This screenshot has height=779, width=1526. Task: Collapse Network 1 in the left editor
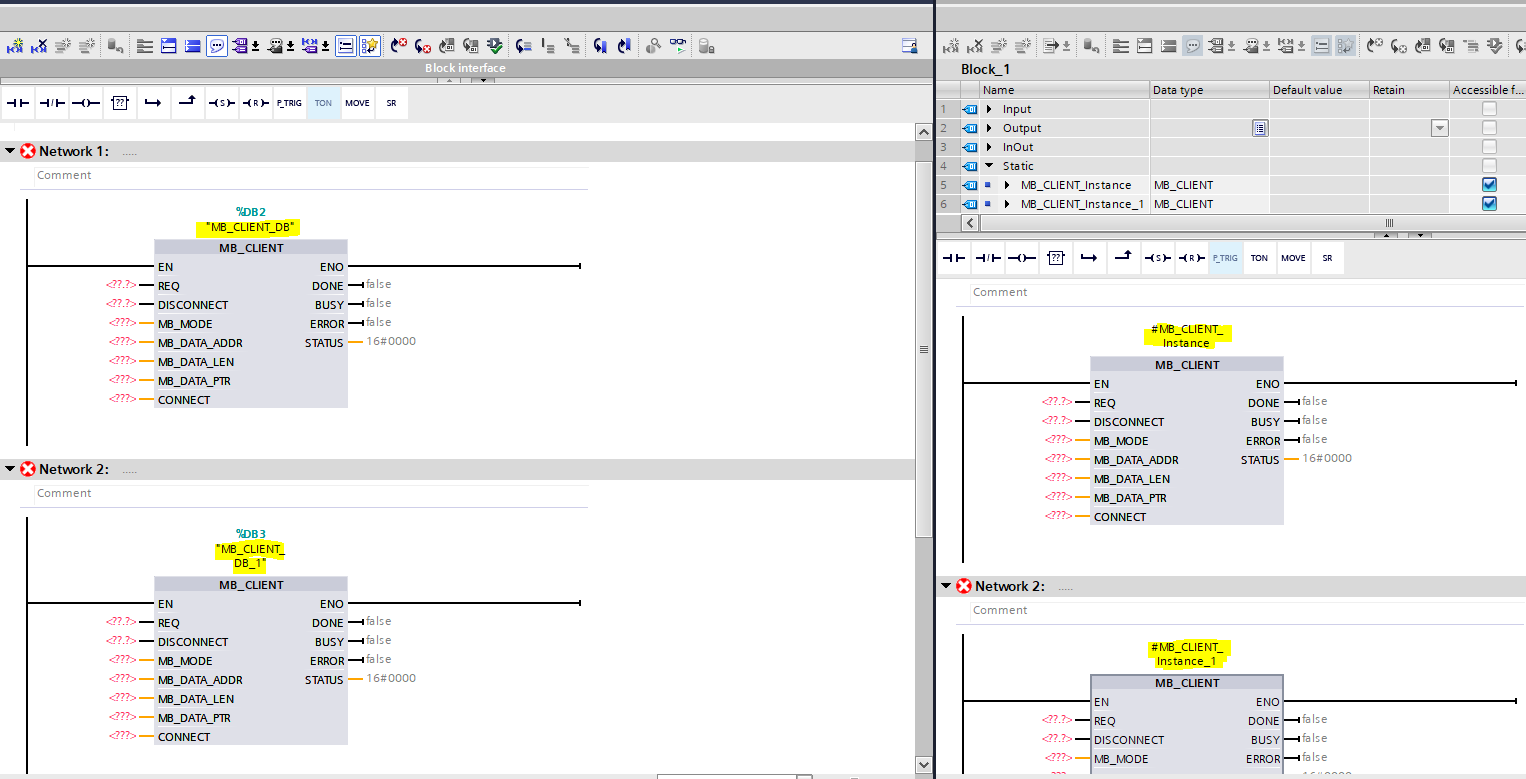[10, 151]
